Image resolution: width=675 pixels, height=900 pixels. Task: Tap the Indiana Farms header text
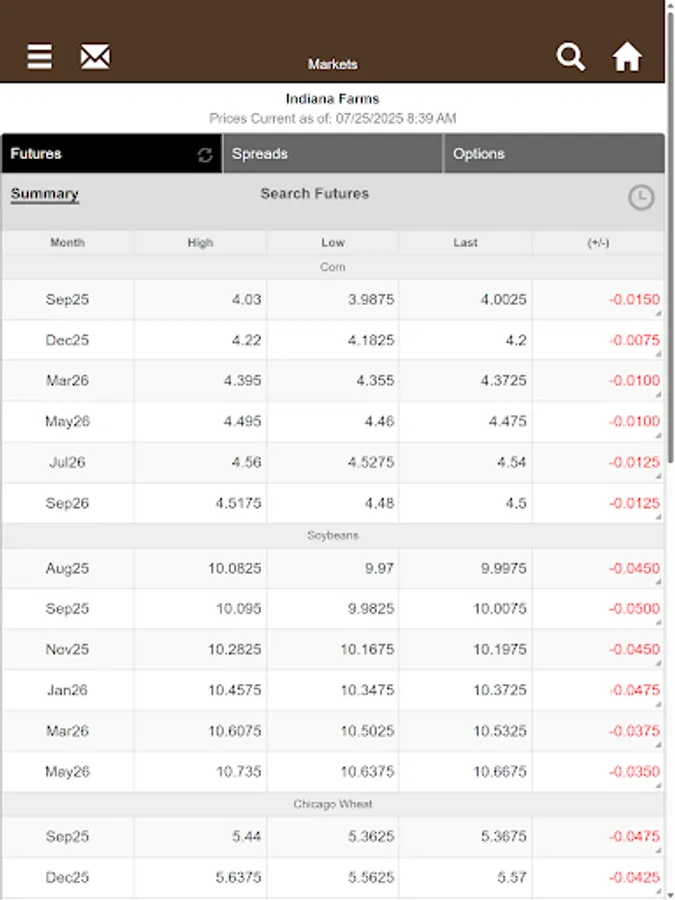pos(331,98)
